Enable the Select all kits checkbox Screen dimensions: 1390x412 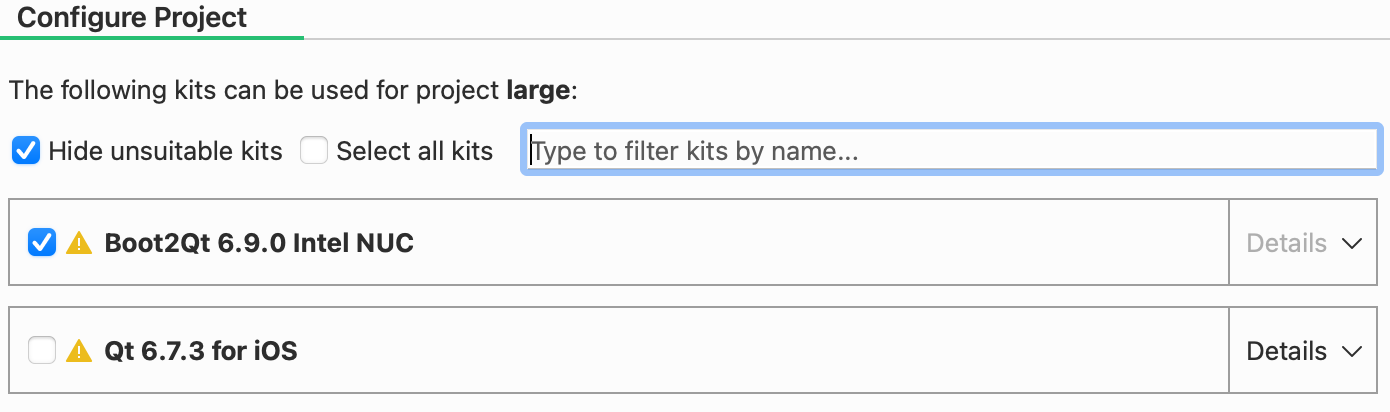point(314,151)
